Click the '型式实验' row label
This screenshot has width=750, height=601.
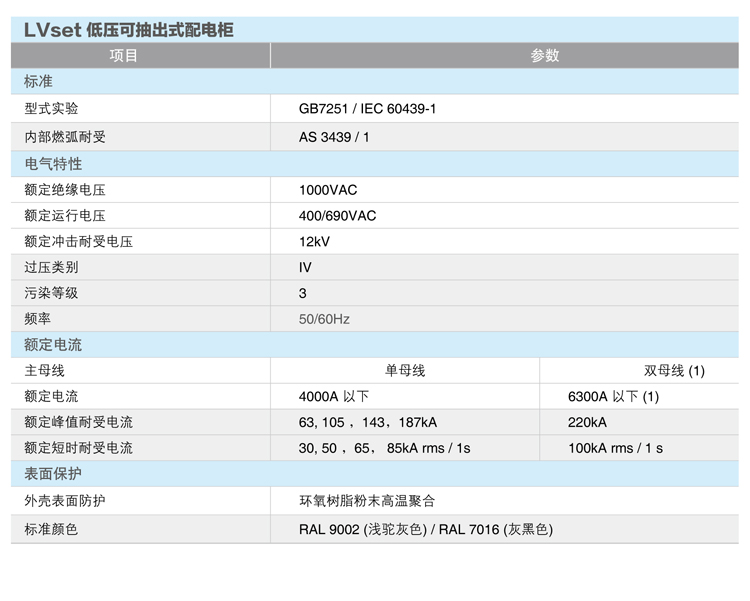(51, 109)
